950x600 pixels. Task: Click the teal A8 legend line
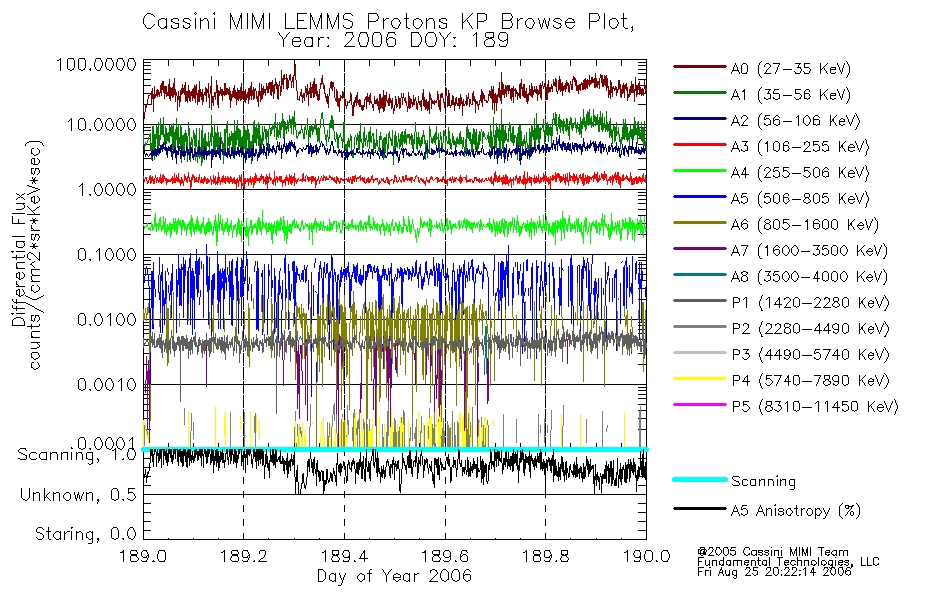pos(699,275)
